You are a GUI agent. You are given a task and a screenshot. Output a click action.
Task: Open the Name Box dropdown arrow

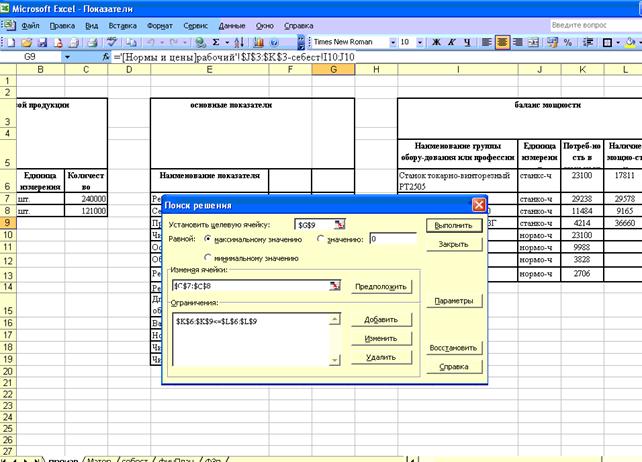pyautogui.click(x=67, y=57)
